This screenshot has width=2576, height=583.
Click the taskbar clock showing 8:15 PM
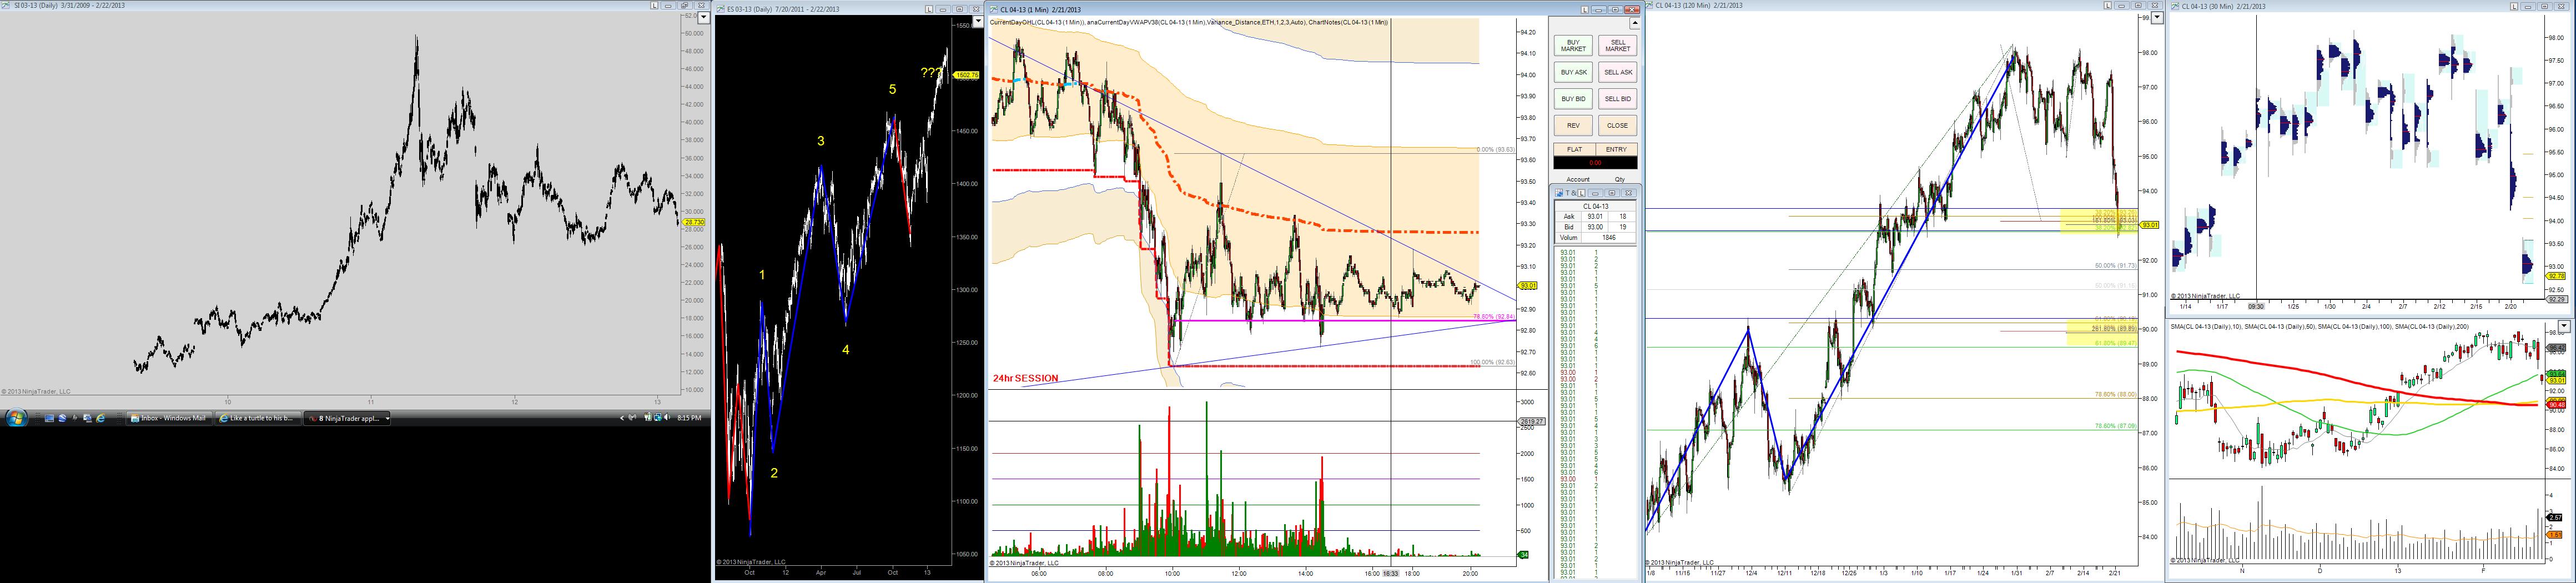click(x=689, y=418)
